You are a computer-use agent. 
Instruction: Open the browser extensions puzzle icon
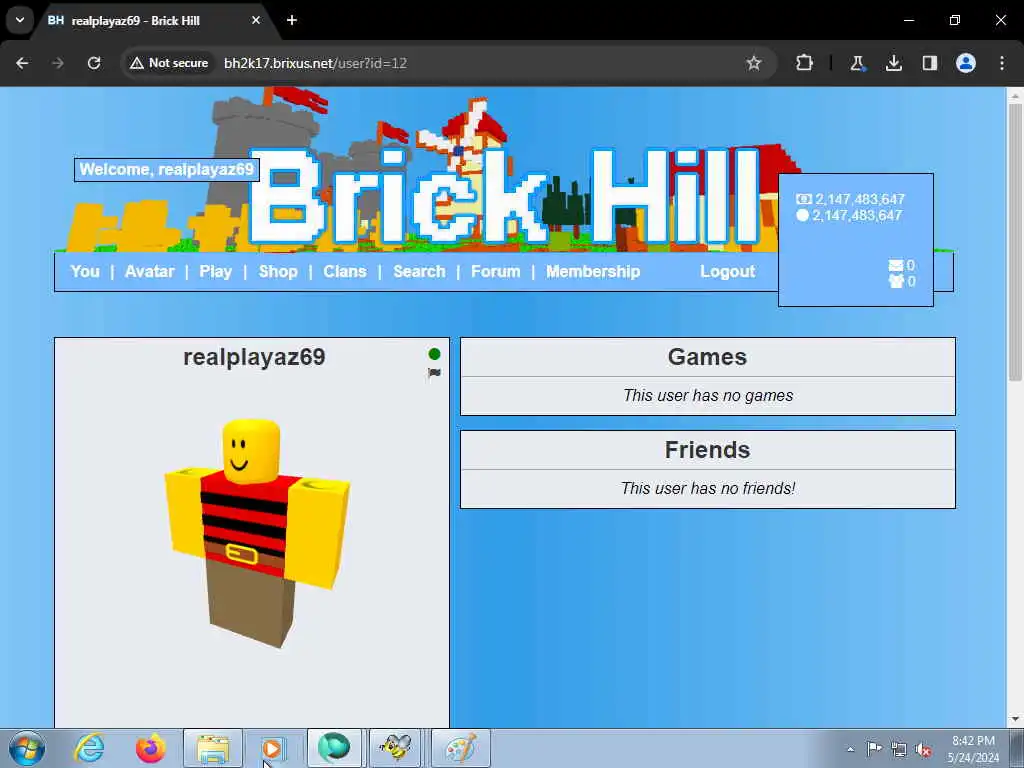coord(805,63)
